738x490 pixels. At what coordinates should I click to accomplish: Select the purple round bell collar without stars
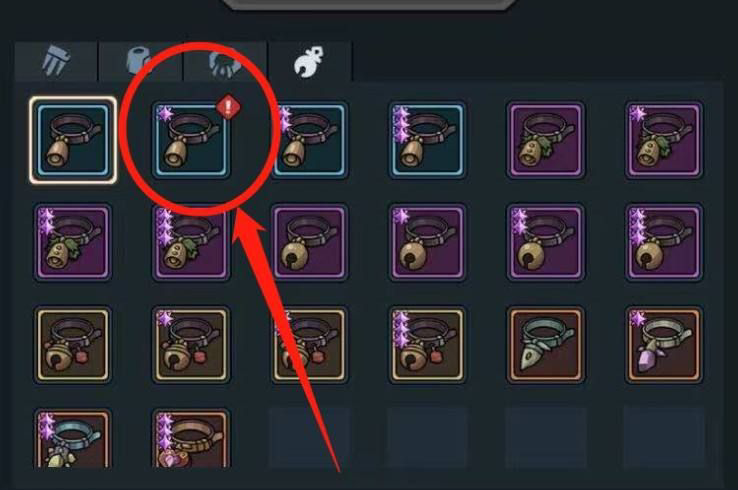309,242
